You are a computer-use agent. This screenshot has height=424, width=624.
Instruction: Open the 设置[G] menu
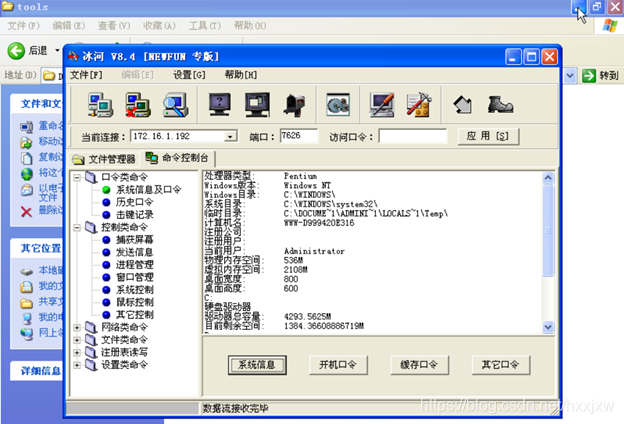(189, 75)
